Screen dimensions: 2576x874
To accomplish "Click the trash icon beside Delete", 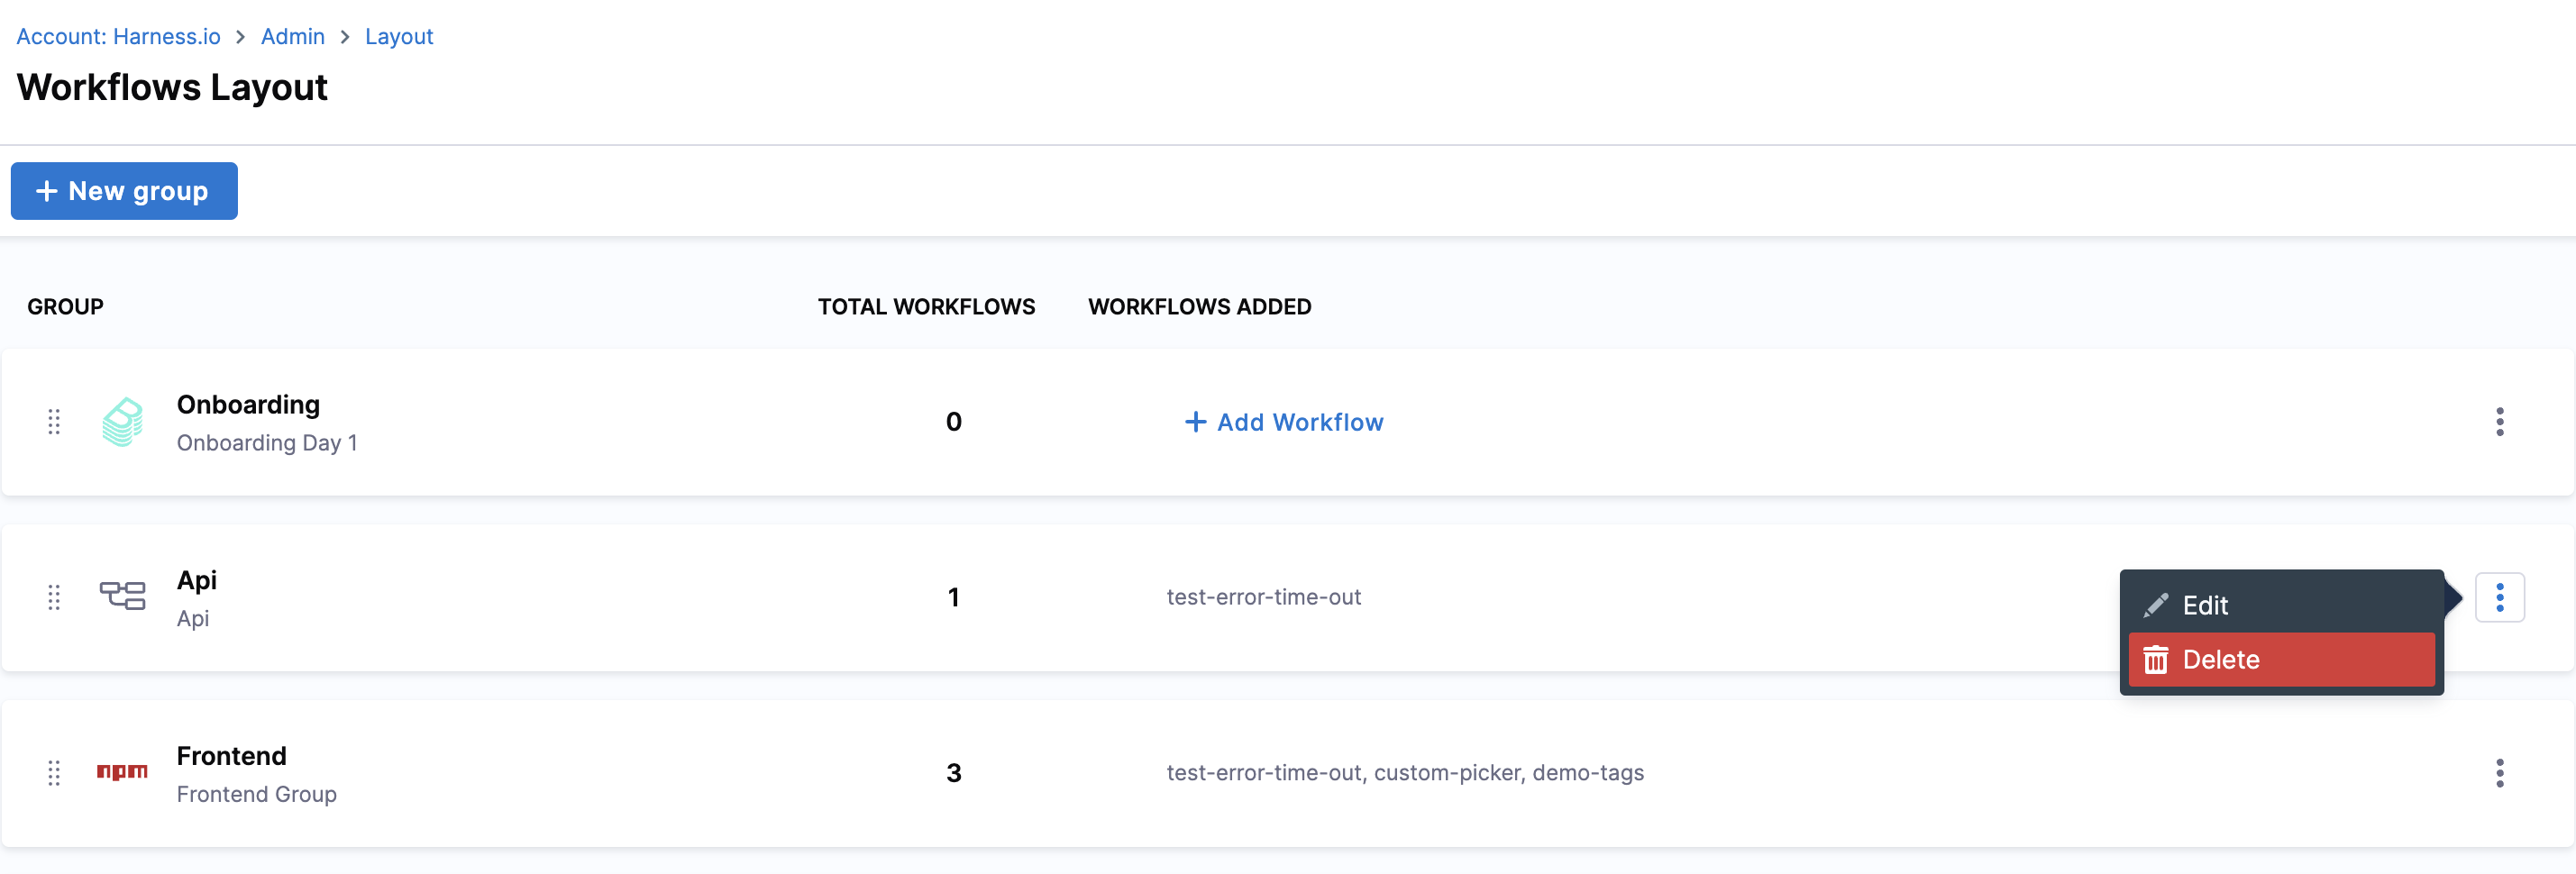I will (2155, 660).
